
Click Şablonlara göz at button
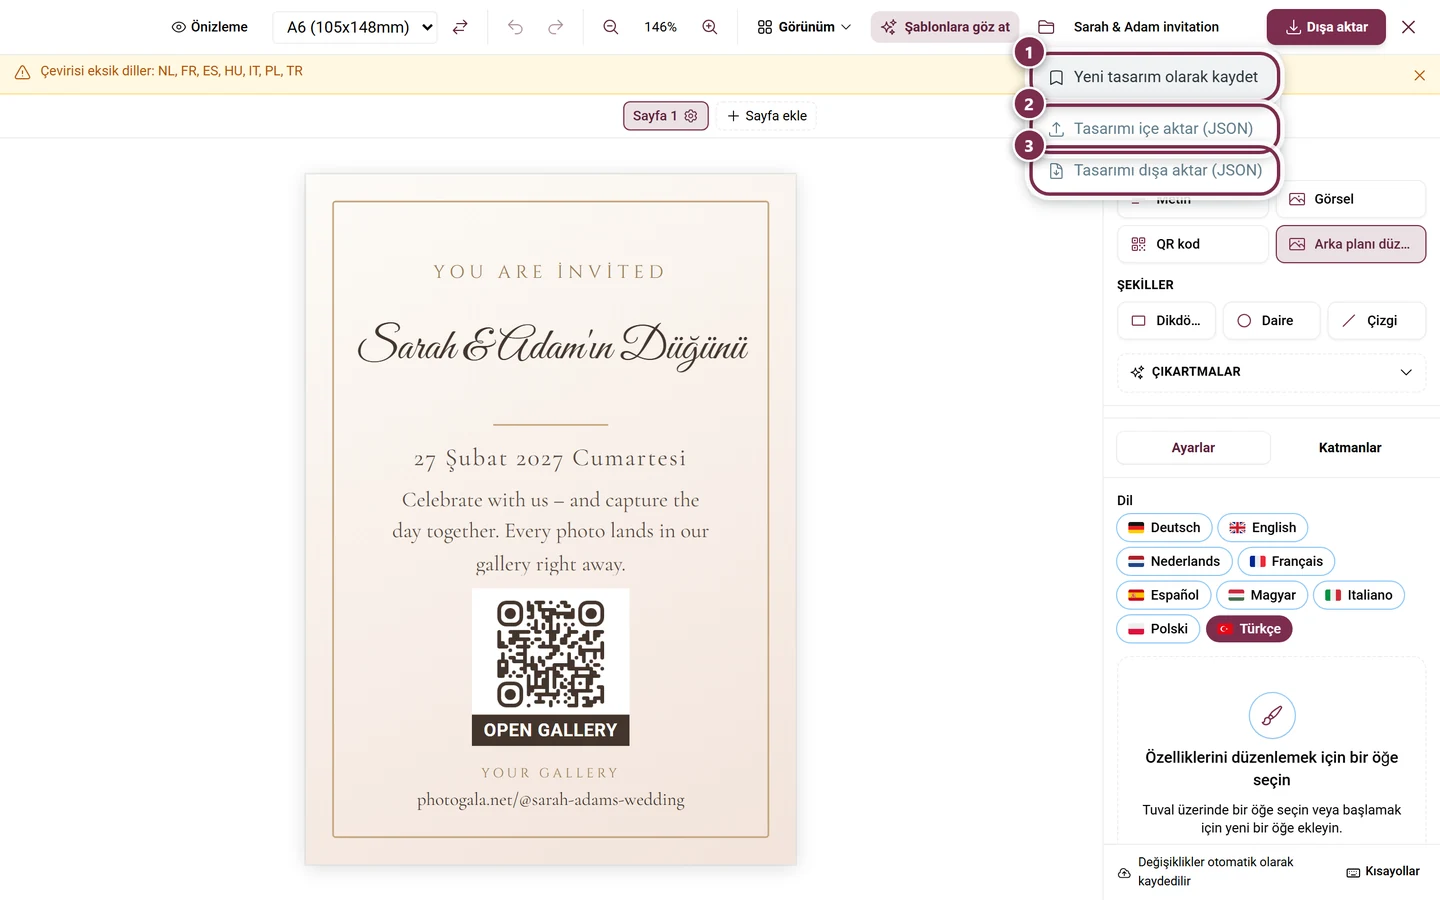pyautogui.click(x=945, y=27)
